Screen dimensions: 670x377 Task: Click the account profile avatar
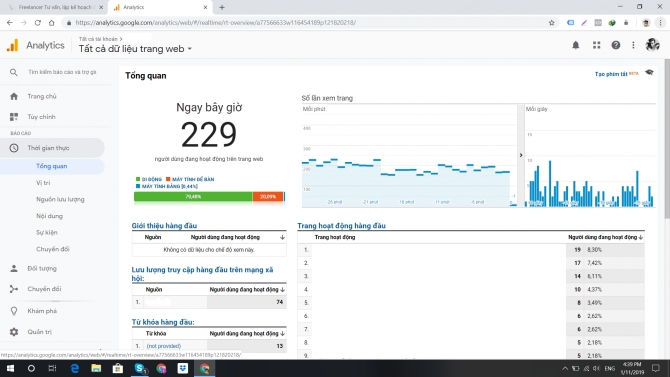(x=652, y=44)
